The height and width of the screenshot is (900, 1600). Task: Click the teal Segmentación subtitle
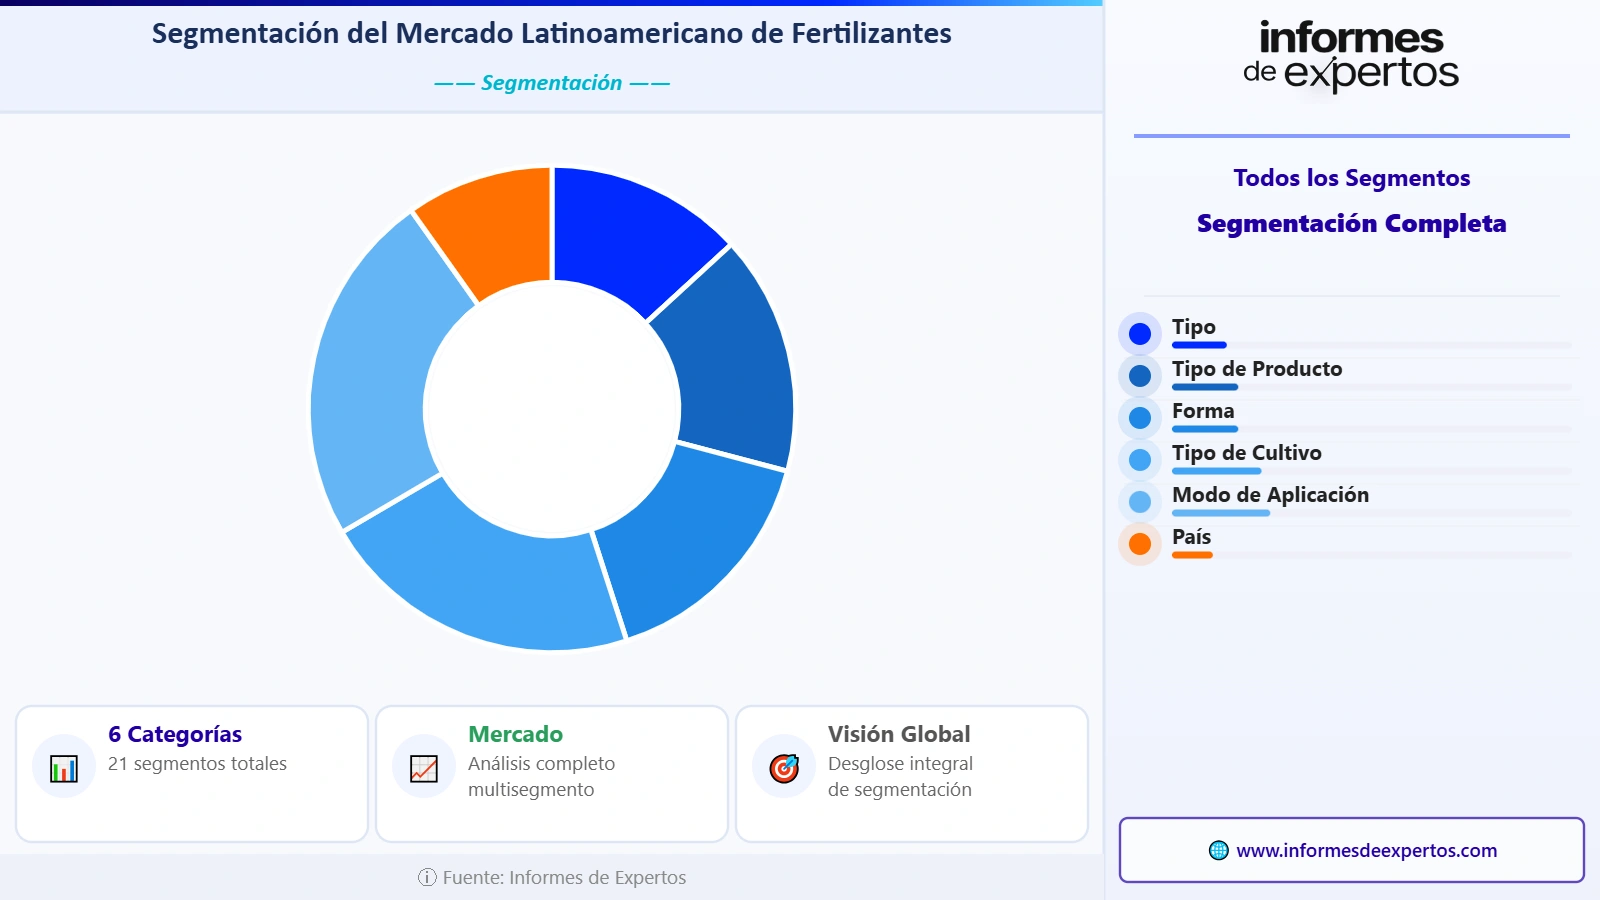click(551, 83)
